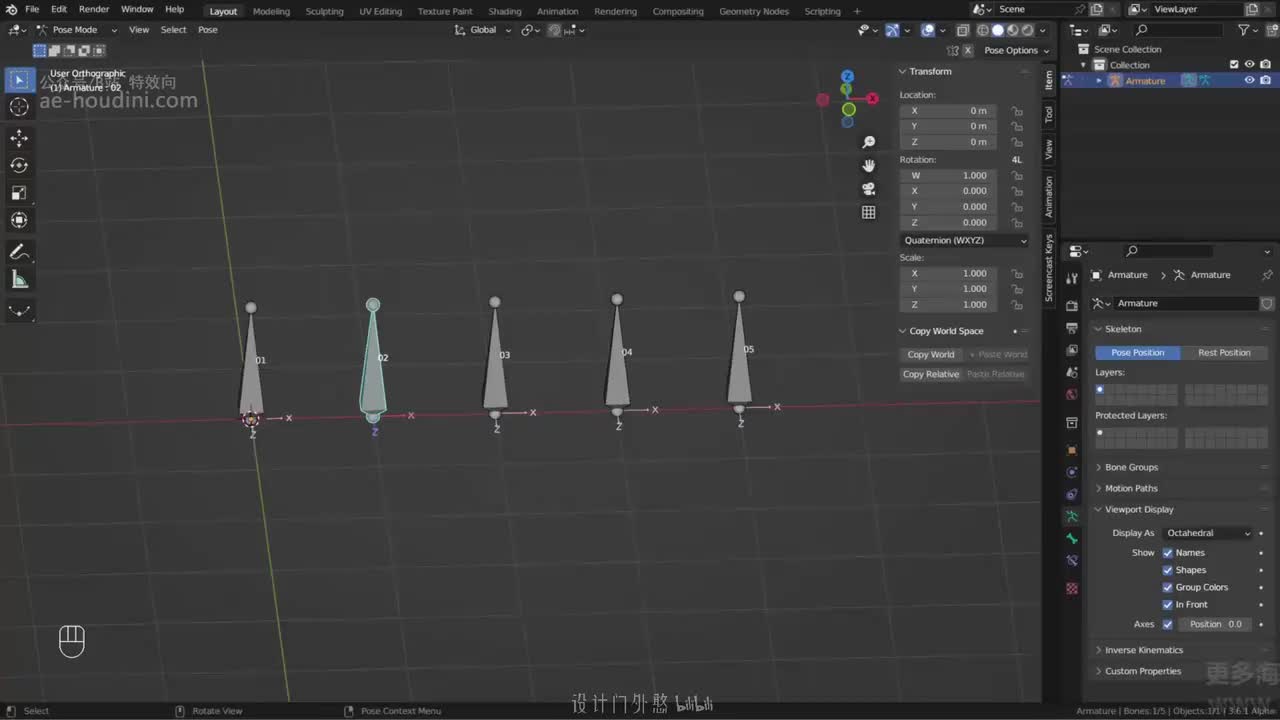Click the fake user shield icon
This screenshot has width=1280, height=720.
1266,303
